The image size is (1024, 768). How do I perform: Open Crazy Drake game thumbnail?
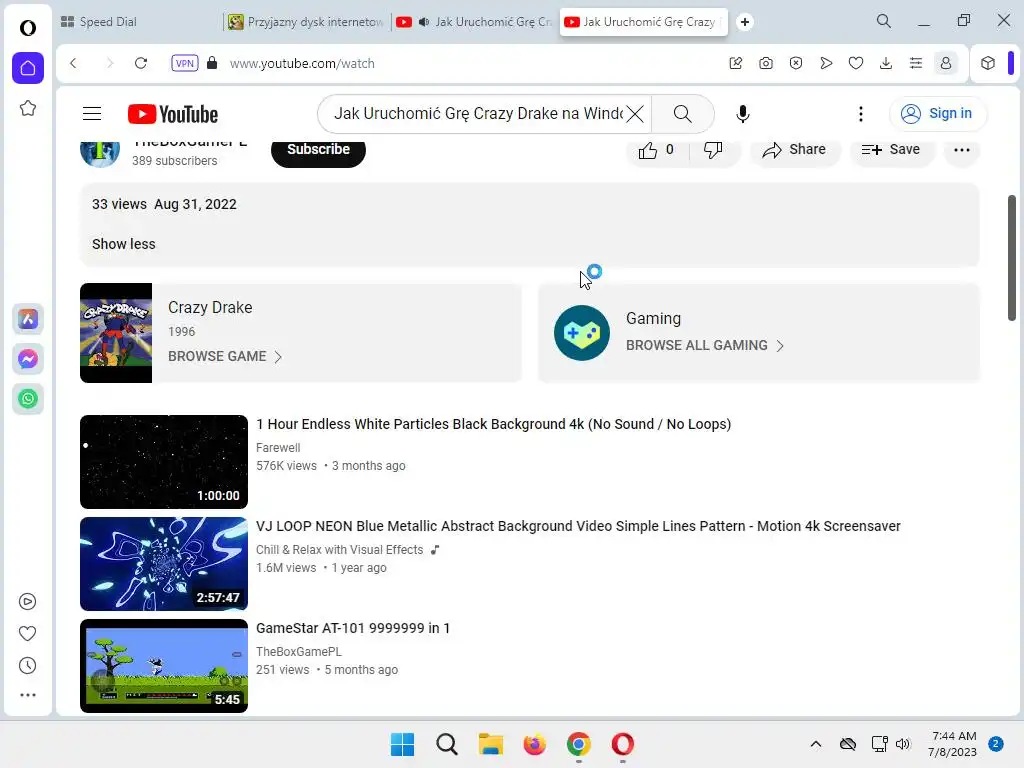point(116,332)
